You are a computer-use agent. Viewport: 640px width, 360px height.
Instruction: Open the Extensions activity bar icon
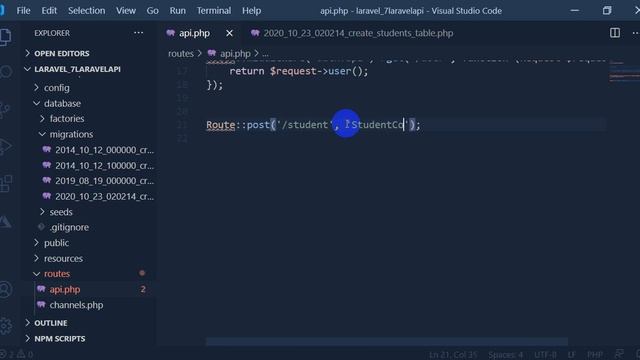[6, 184]
